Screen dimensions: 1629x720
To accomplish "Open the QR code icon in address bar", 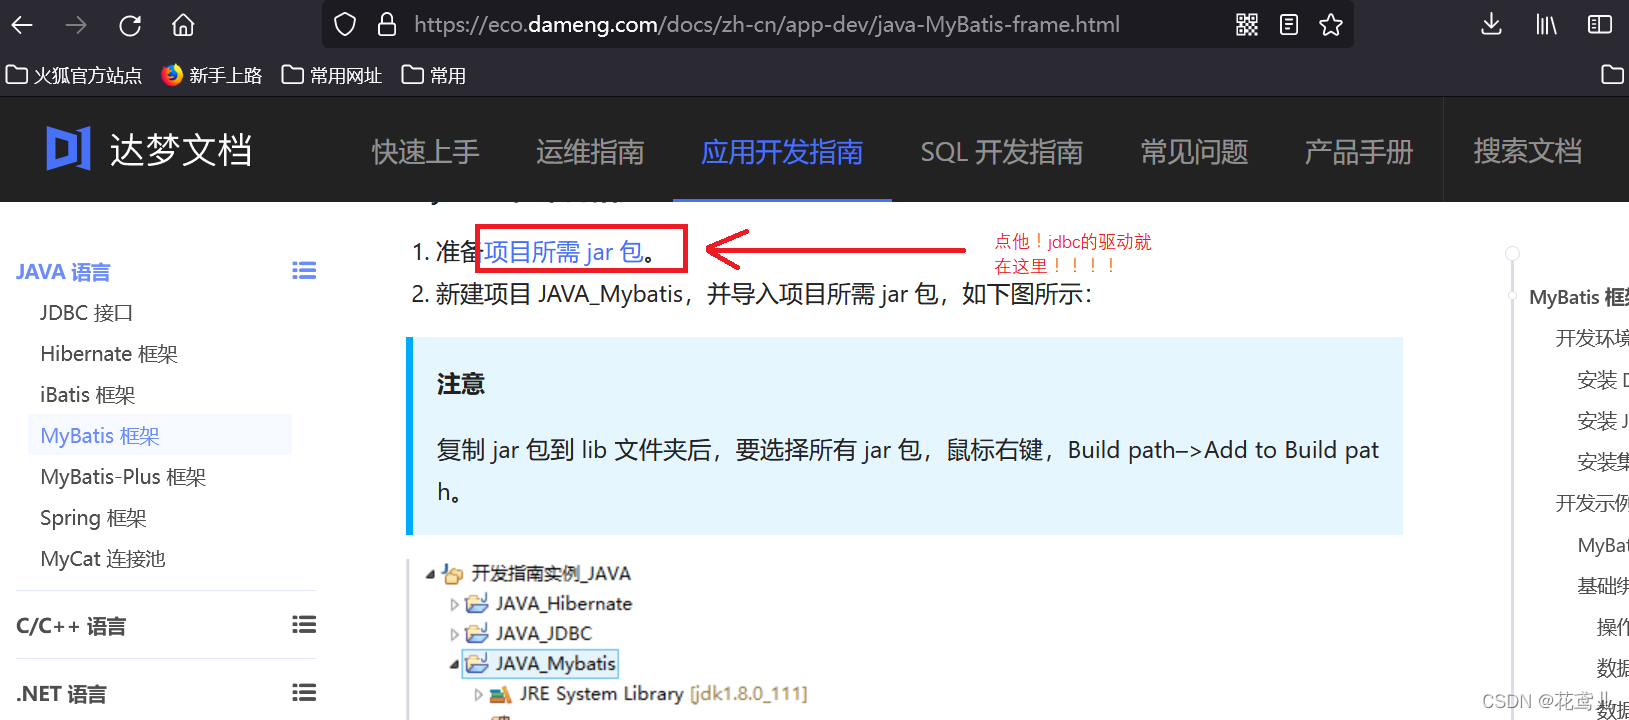I will coord(1247,25).
